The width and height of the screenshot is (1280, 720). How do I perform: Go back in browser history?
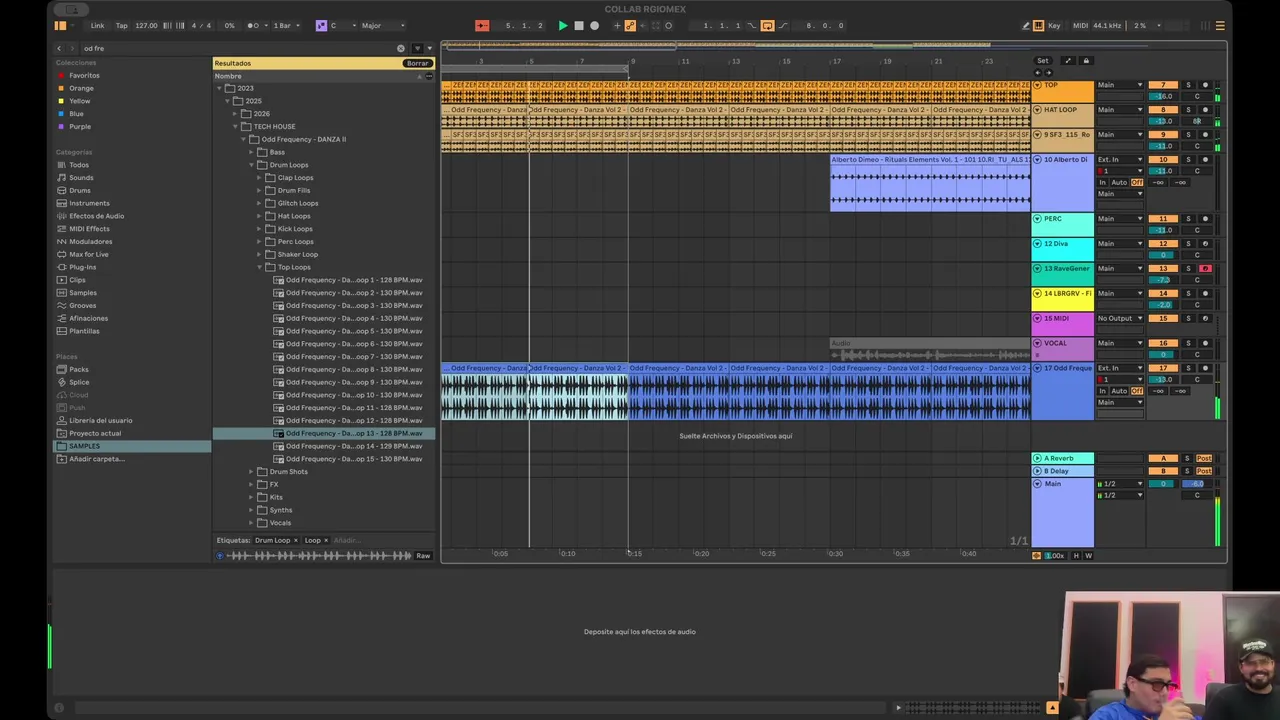coord(59,48)
